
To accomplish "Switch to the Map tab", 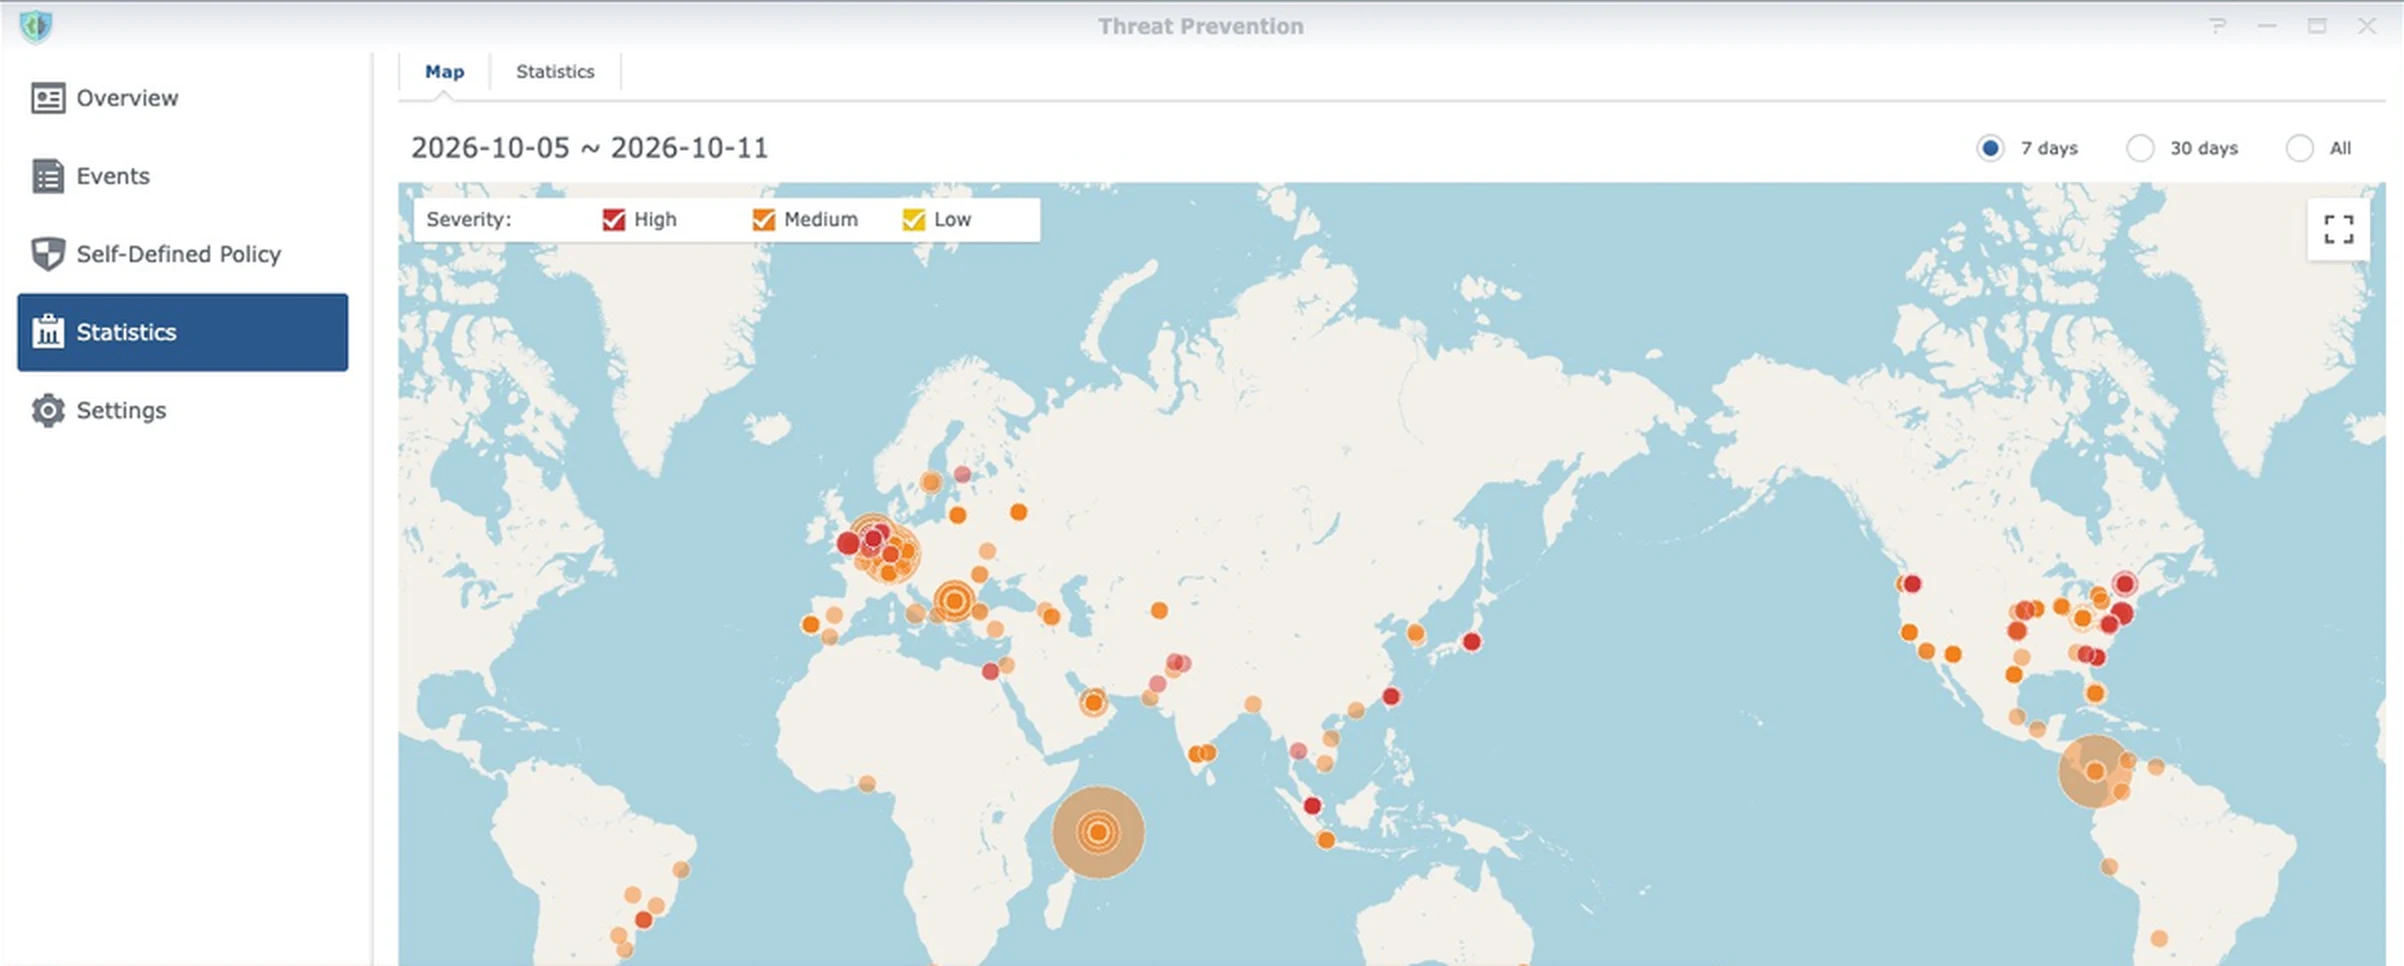I will [444, 72].
